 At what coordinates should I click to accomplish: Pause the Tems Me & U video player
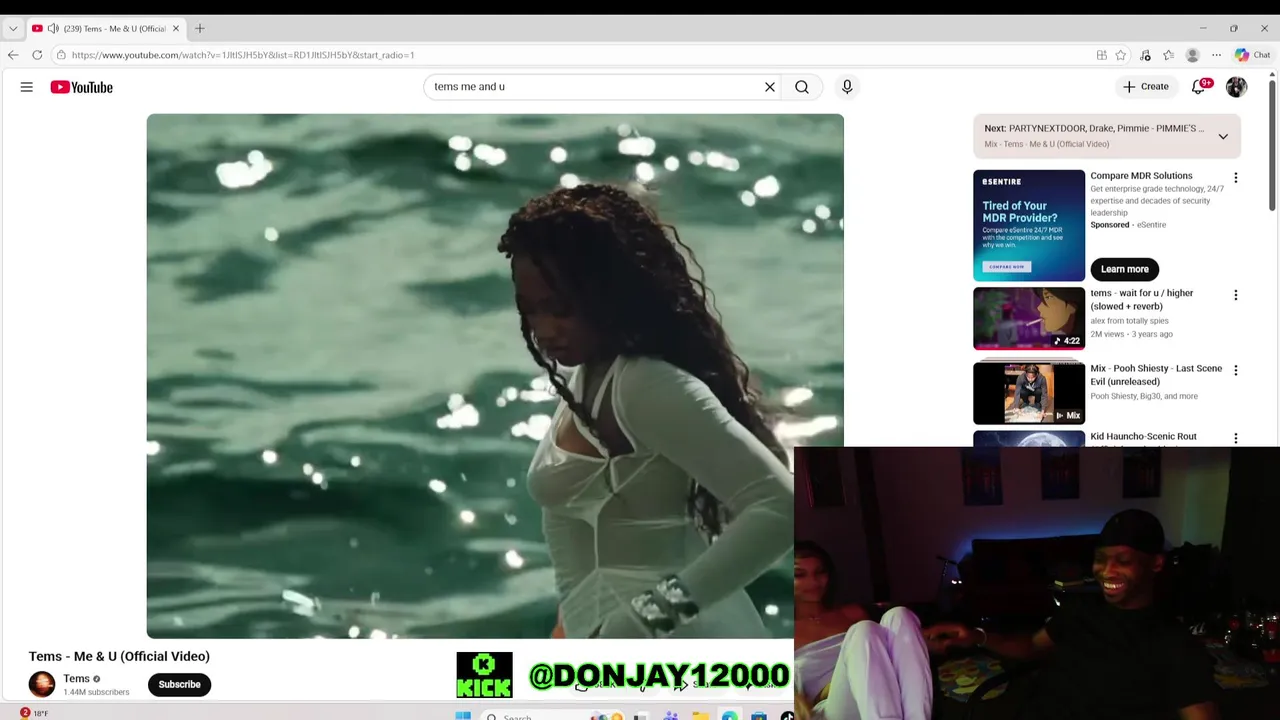[495, 376]
